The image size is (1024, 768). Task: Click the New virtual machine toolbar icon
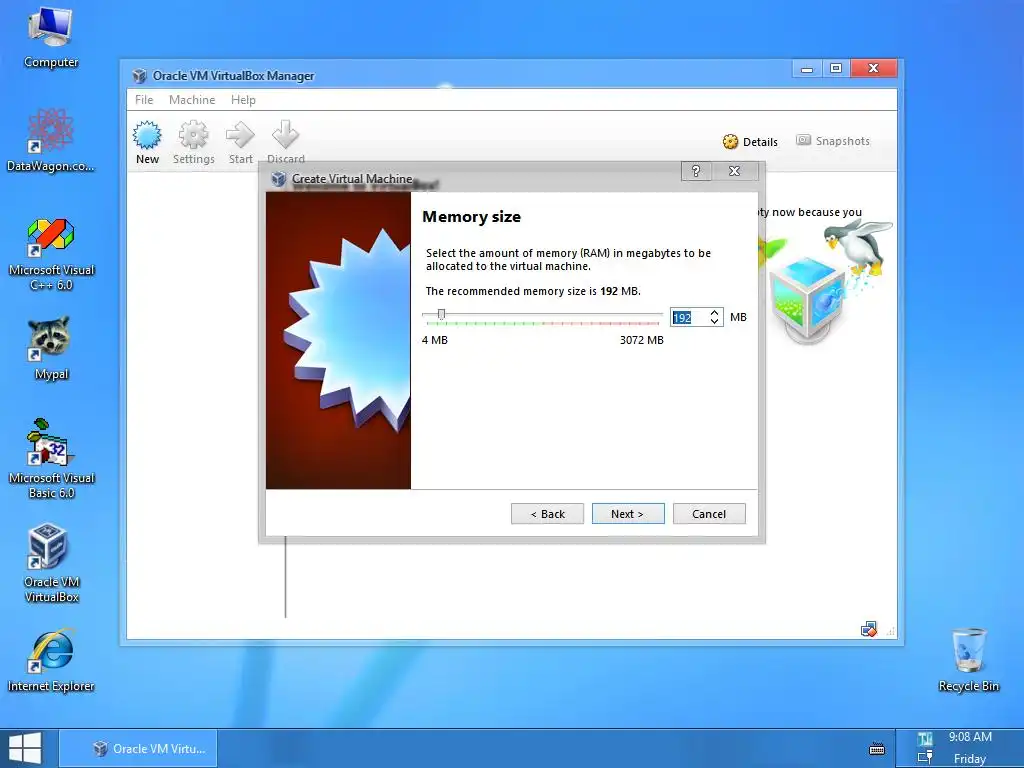[x=147, y=142]
